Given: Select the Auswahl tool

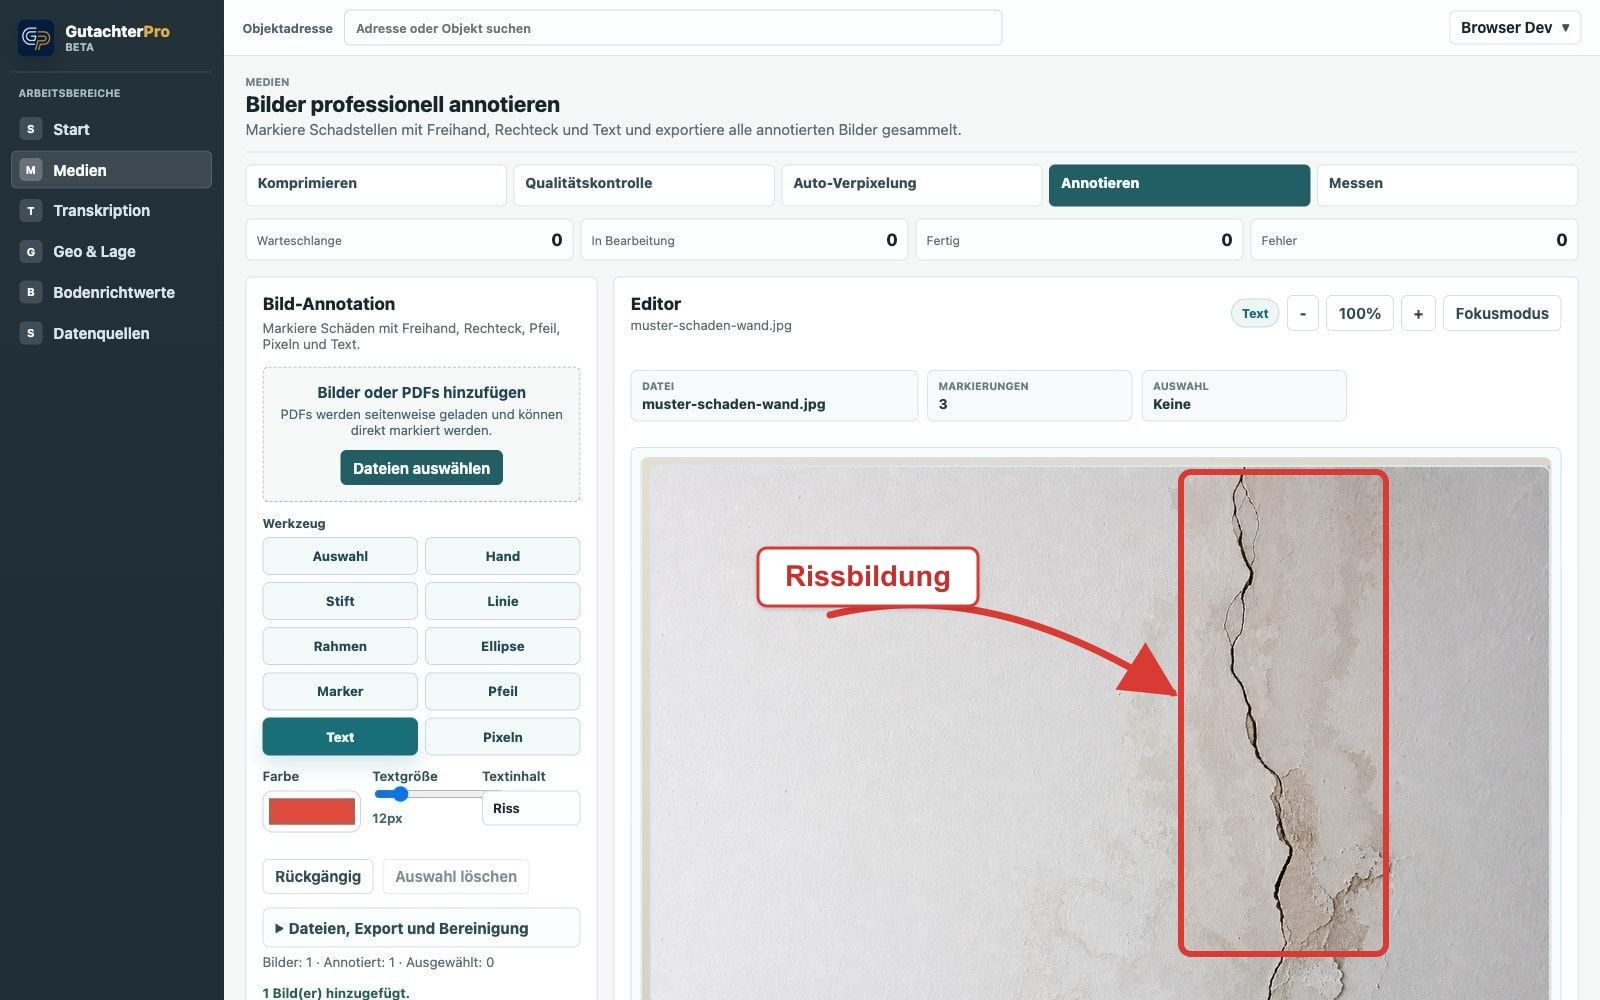Looking at the screenshot, I should click(x=340, y=556).
